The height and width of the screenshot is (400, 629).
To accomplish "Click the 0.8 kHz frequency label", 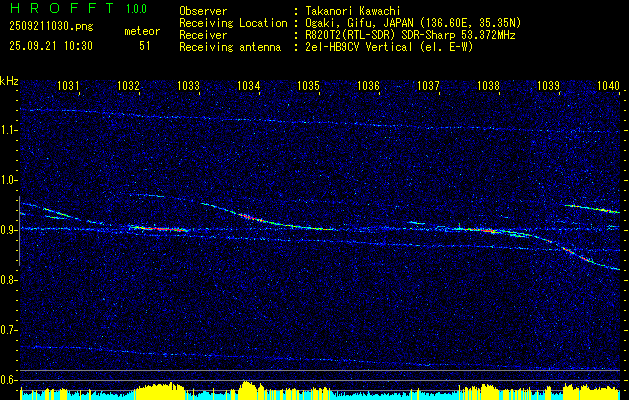I will click(x=8, y=280).
